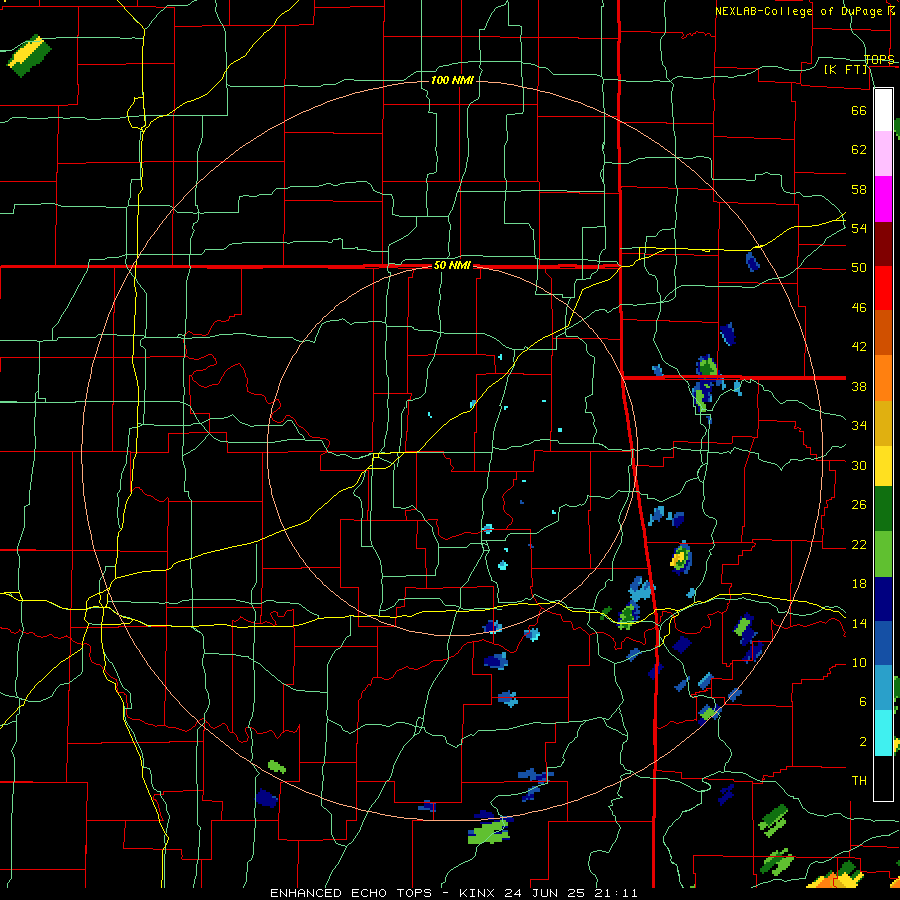Click the white swatch in the tops legend
The width and height of the screenshot is (900, 900).
883,110
